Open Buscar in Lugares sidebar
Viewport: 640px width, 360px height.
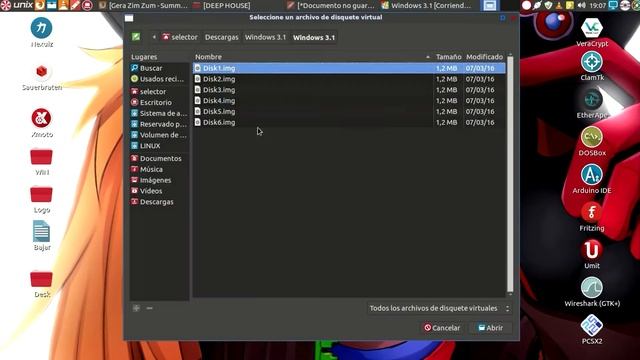[x=159, y=68]
